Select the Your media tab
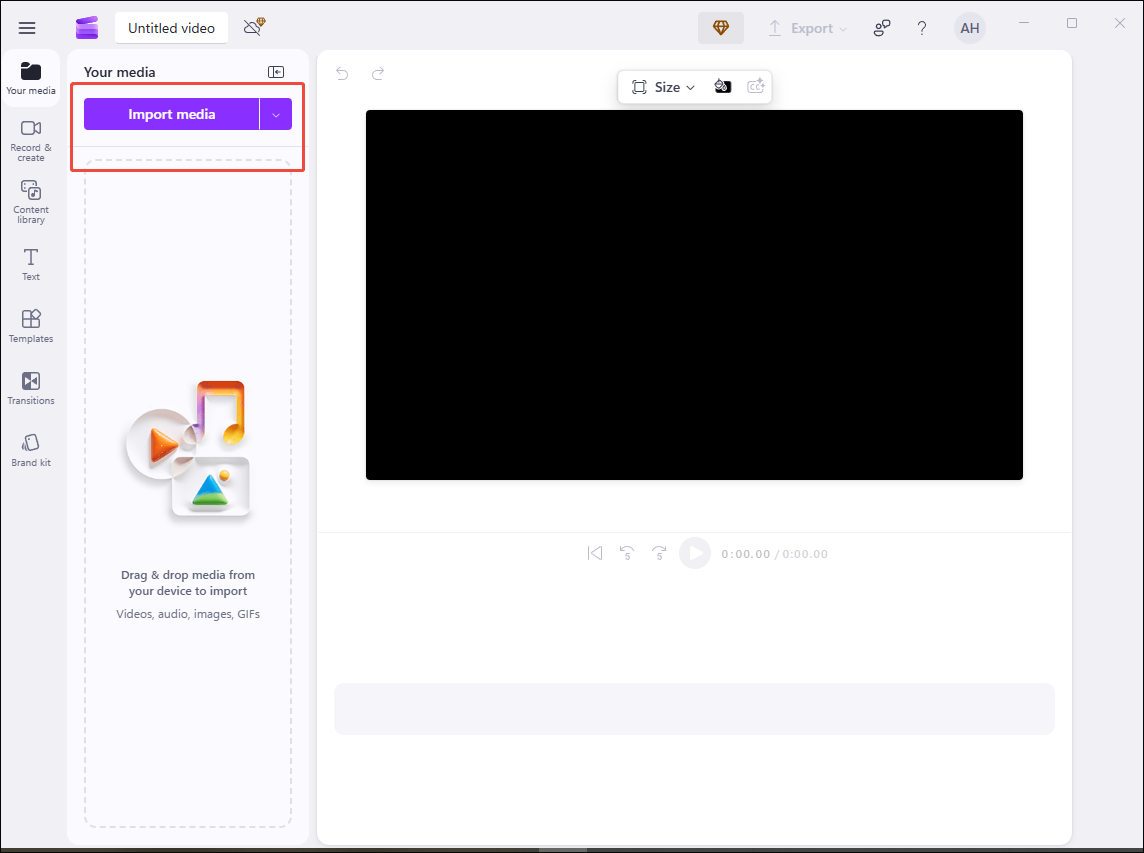 tap(30, 78)
